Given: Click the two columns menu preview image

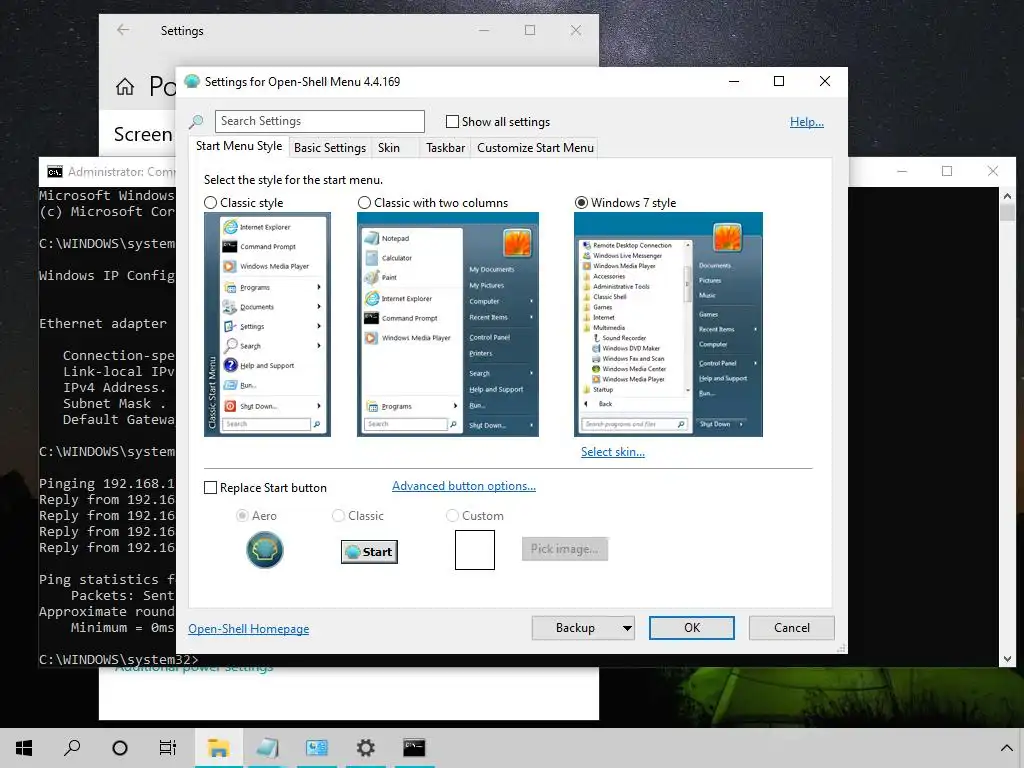Looking at the screenshot, I should (448, 325).
